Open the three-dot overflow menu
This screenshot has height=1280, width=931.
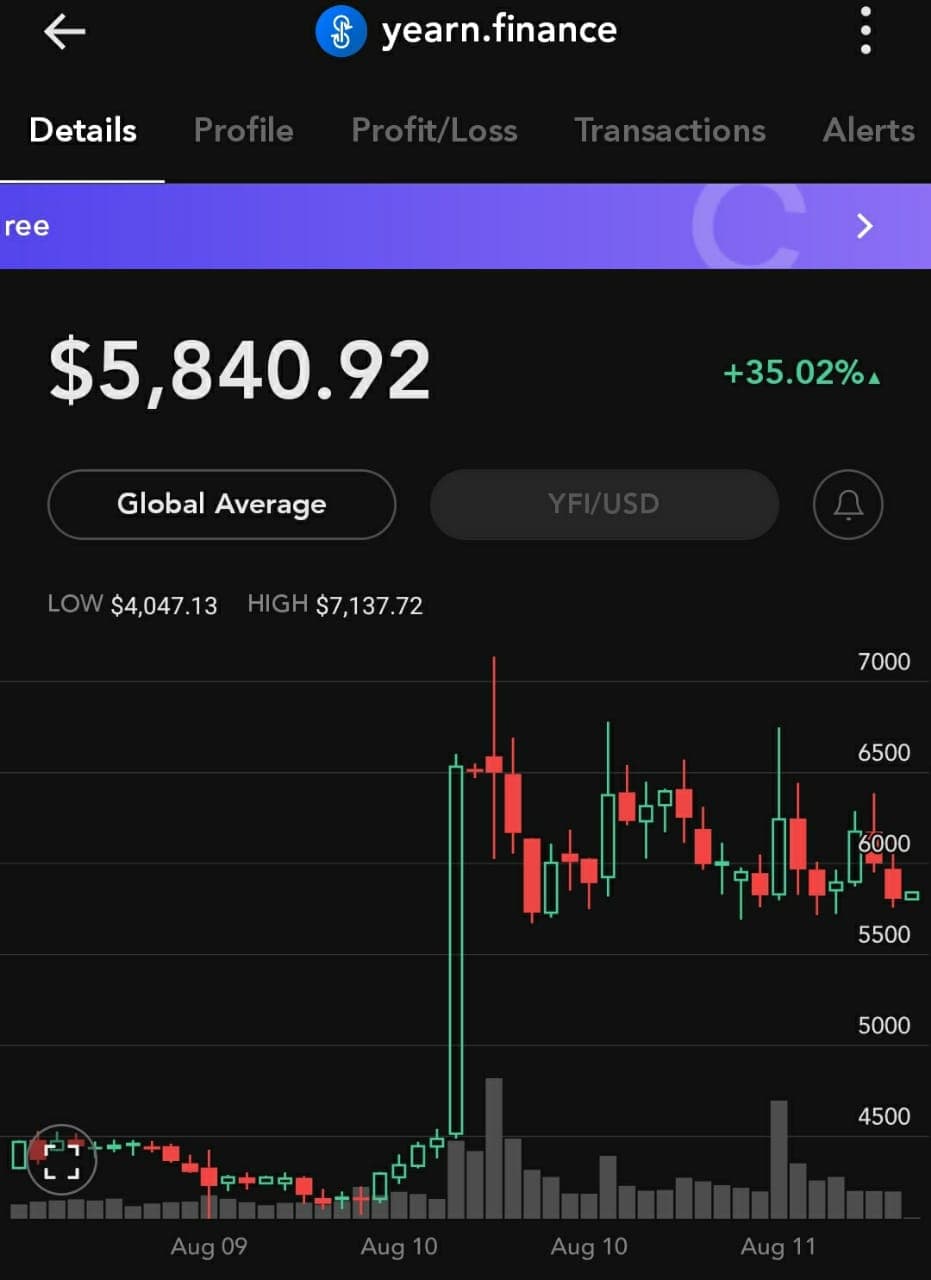866,33
